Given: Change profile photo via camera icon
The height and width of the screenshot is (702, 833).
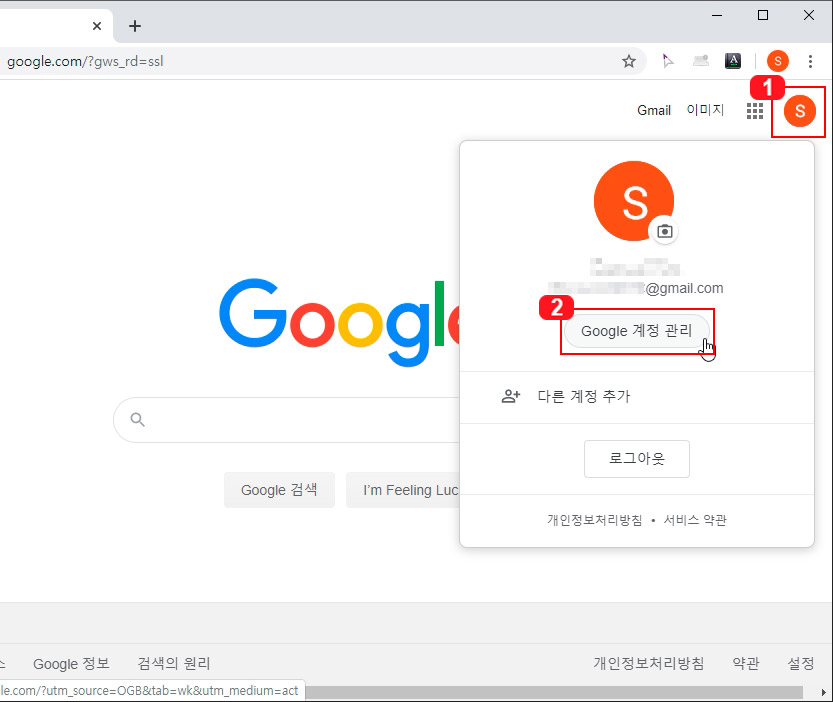Looking at the screenshot, I should (x=665, y=231).
